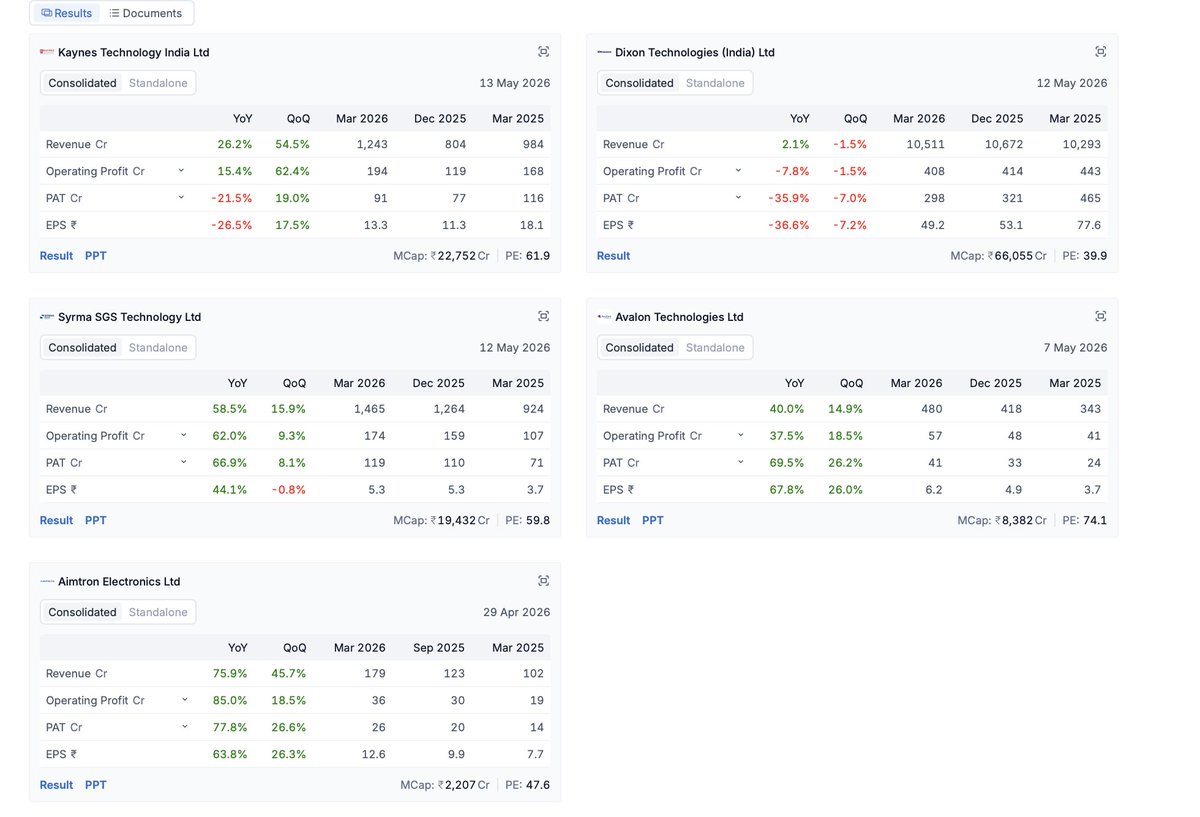The width and height of the screenshot is (1200, 817).
Task: Open the Result link for Dixon Technologies
Action: pyautogui.click(x=613, y=256)
